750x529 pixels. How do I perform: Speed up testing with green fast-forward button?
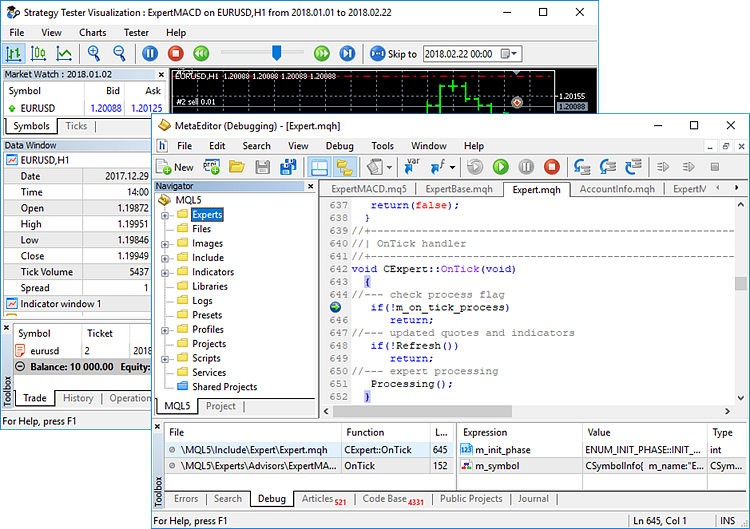(322, 54)
